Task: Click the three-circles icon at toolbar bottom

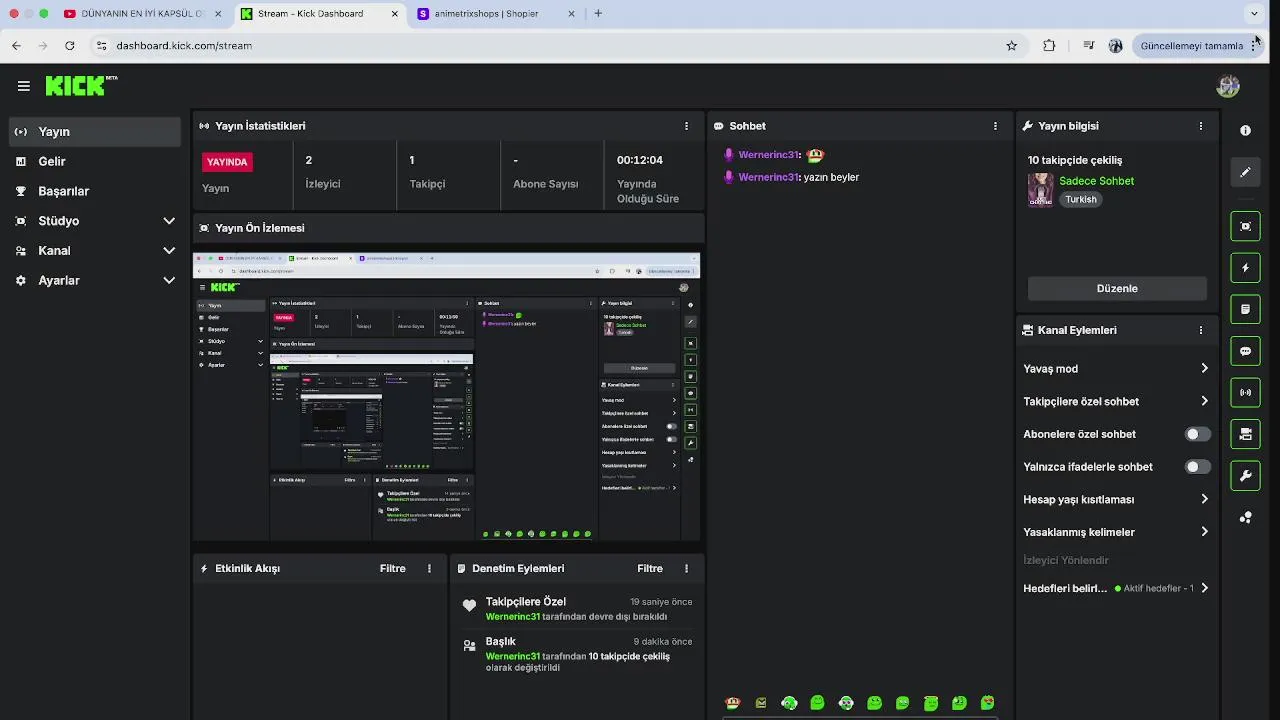Action: click(1245, 517)
